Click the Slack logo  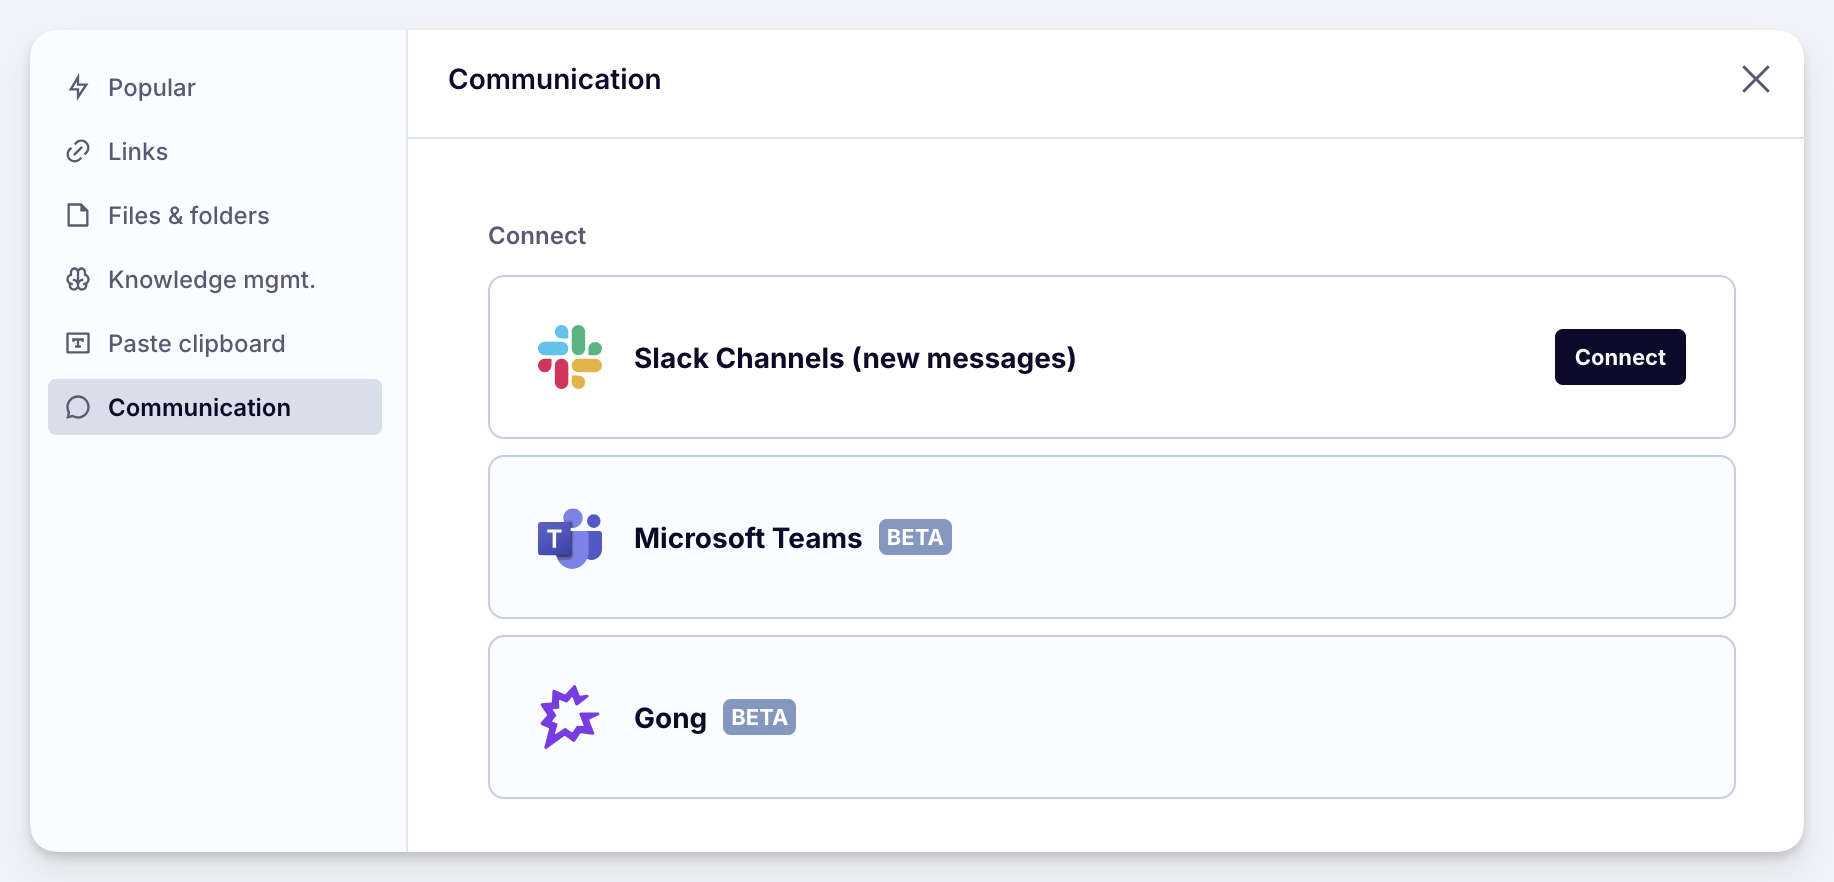point(570,357)
